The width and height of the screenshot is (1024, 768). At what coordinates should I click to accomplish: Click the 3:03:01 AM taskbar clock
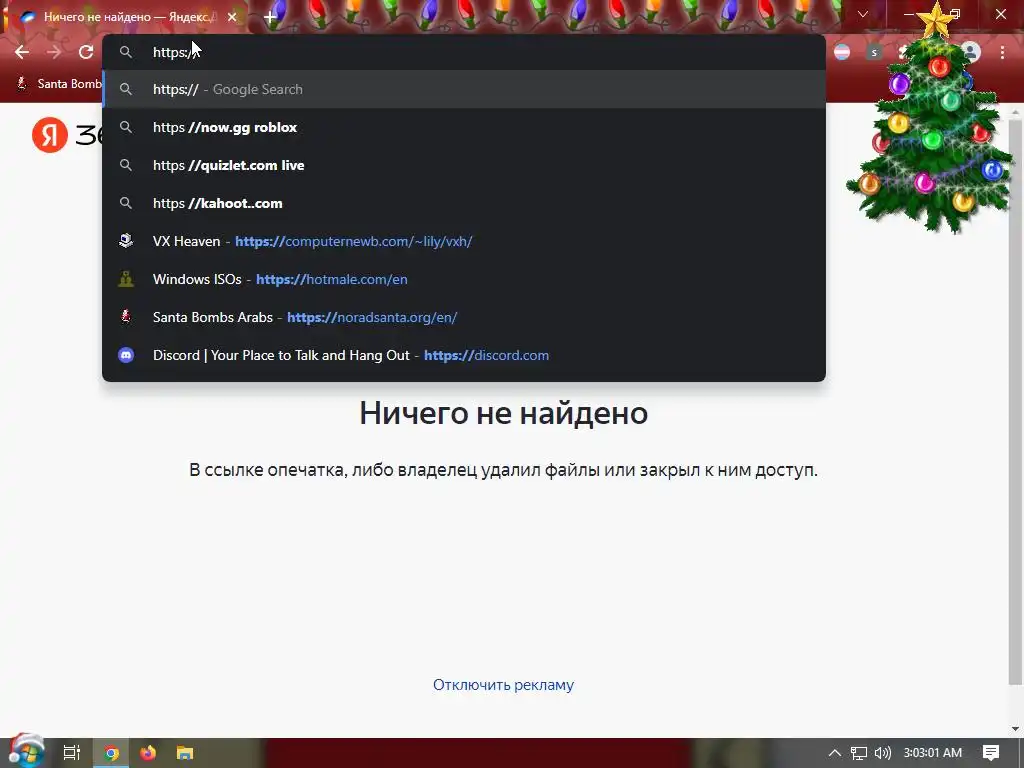click(933, 753)
